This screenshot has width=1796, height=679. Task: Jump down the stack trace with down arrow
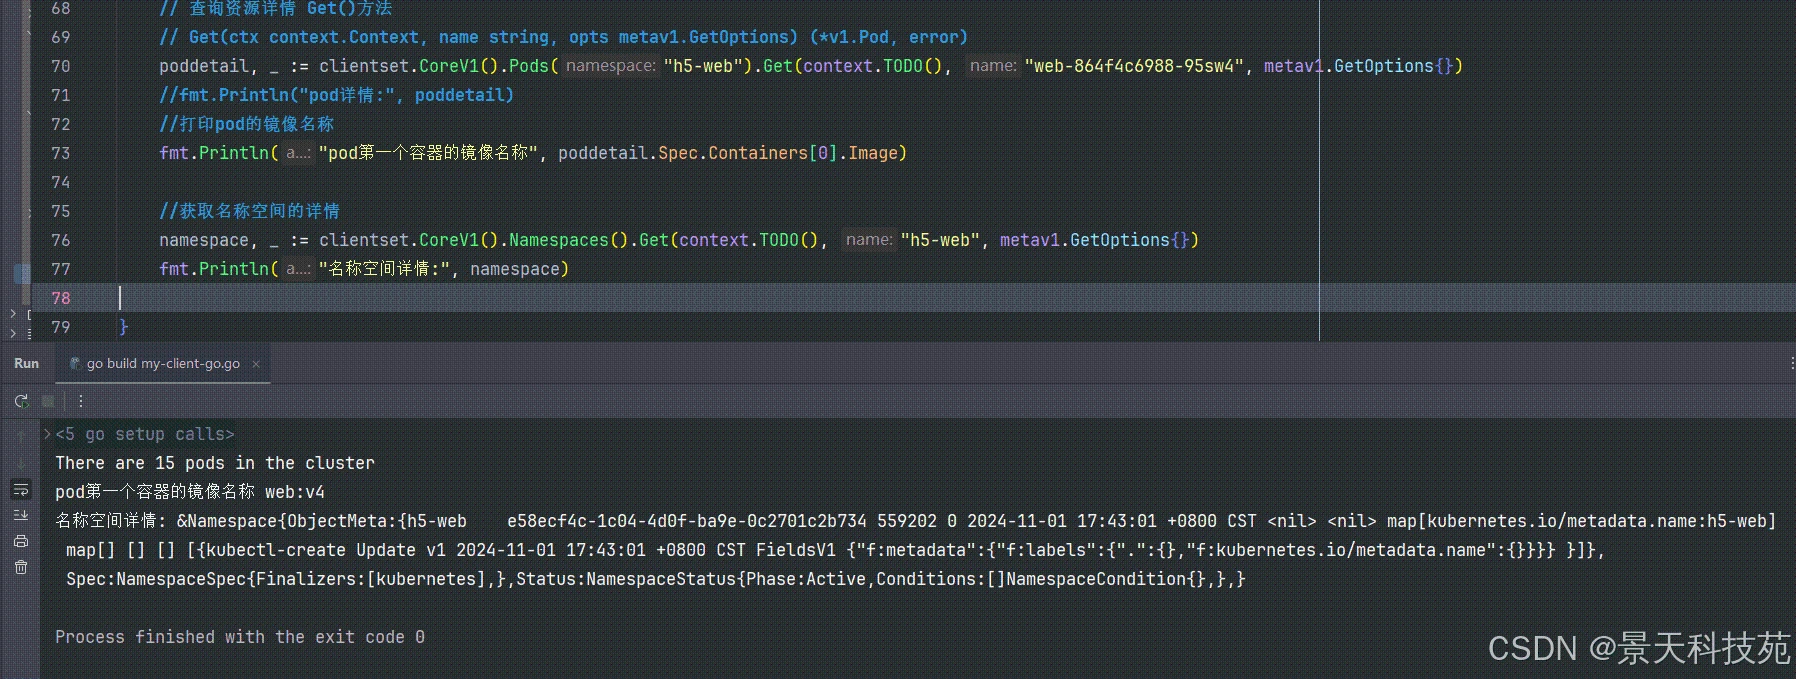(21, 463)
